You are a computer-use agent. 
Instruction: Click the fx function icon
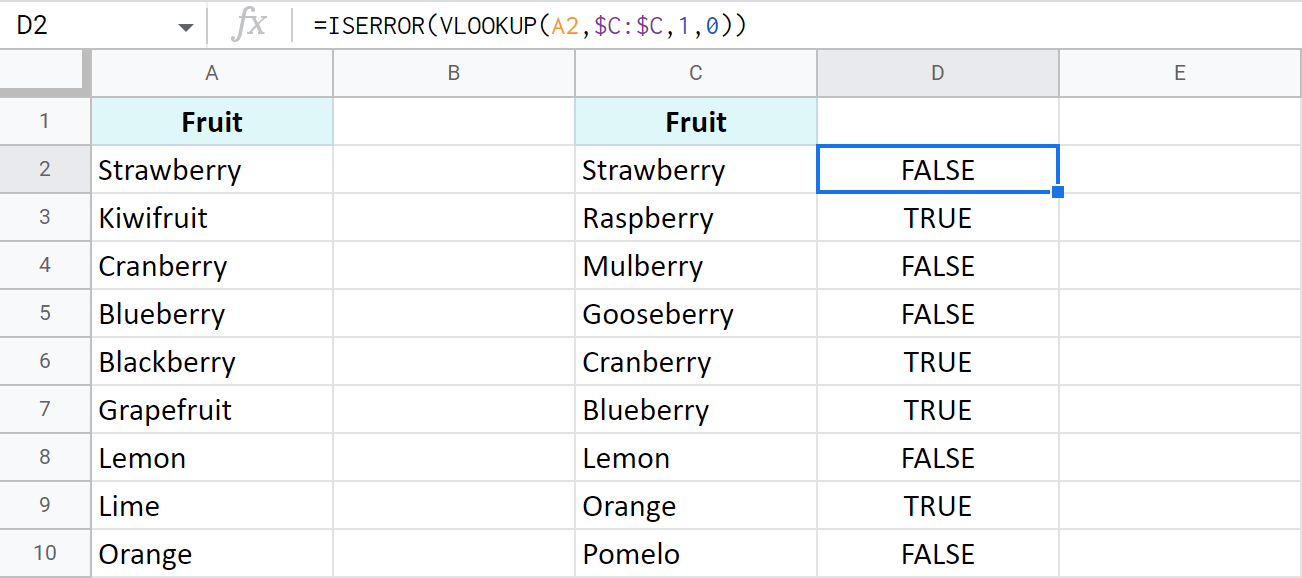pos(248,26)
